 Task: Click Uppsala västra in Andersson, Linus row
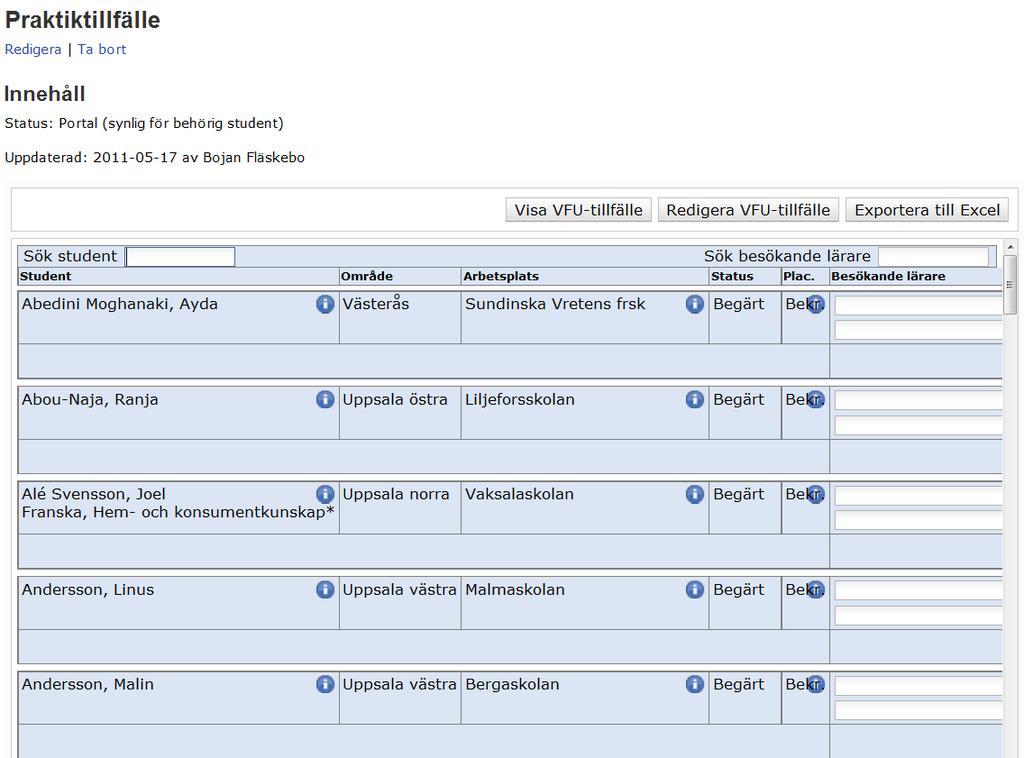tap(400, 590)
